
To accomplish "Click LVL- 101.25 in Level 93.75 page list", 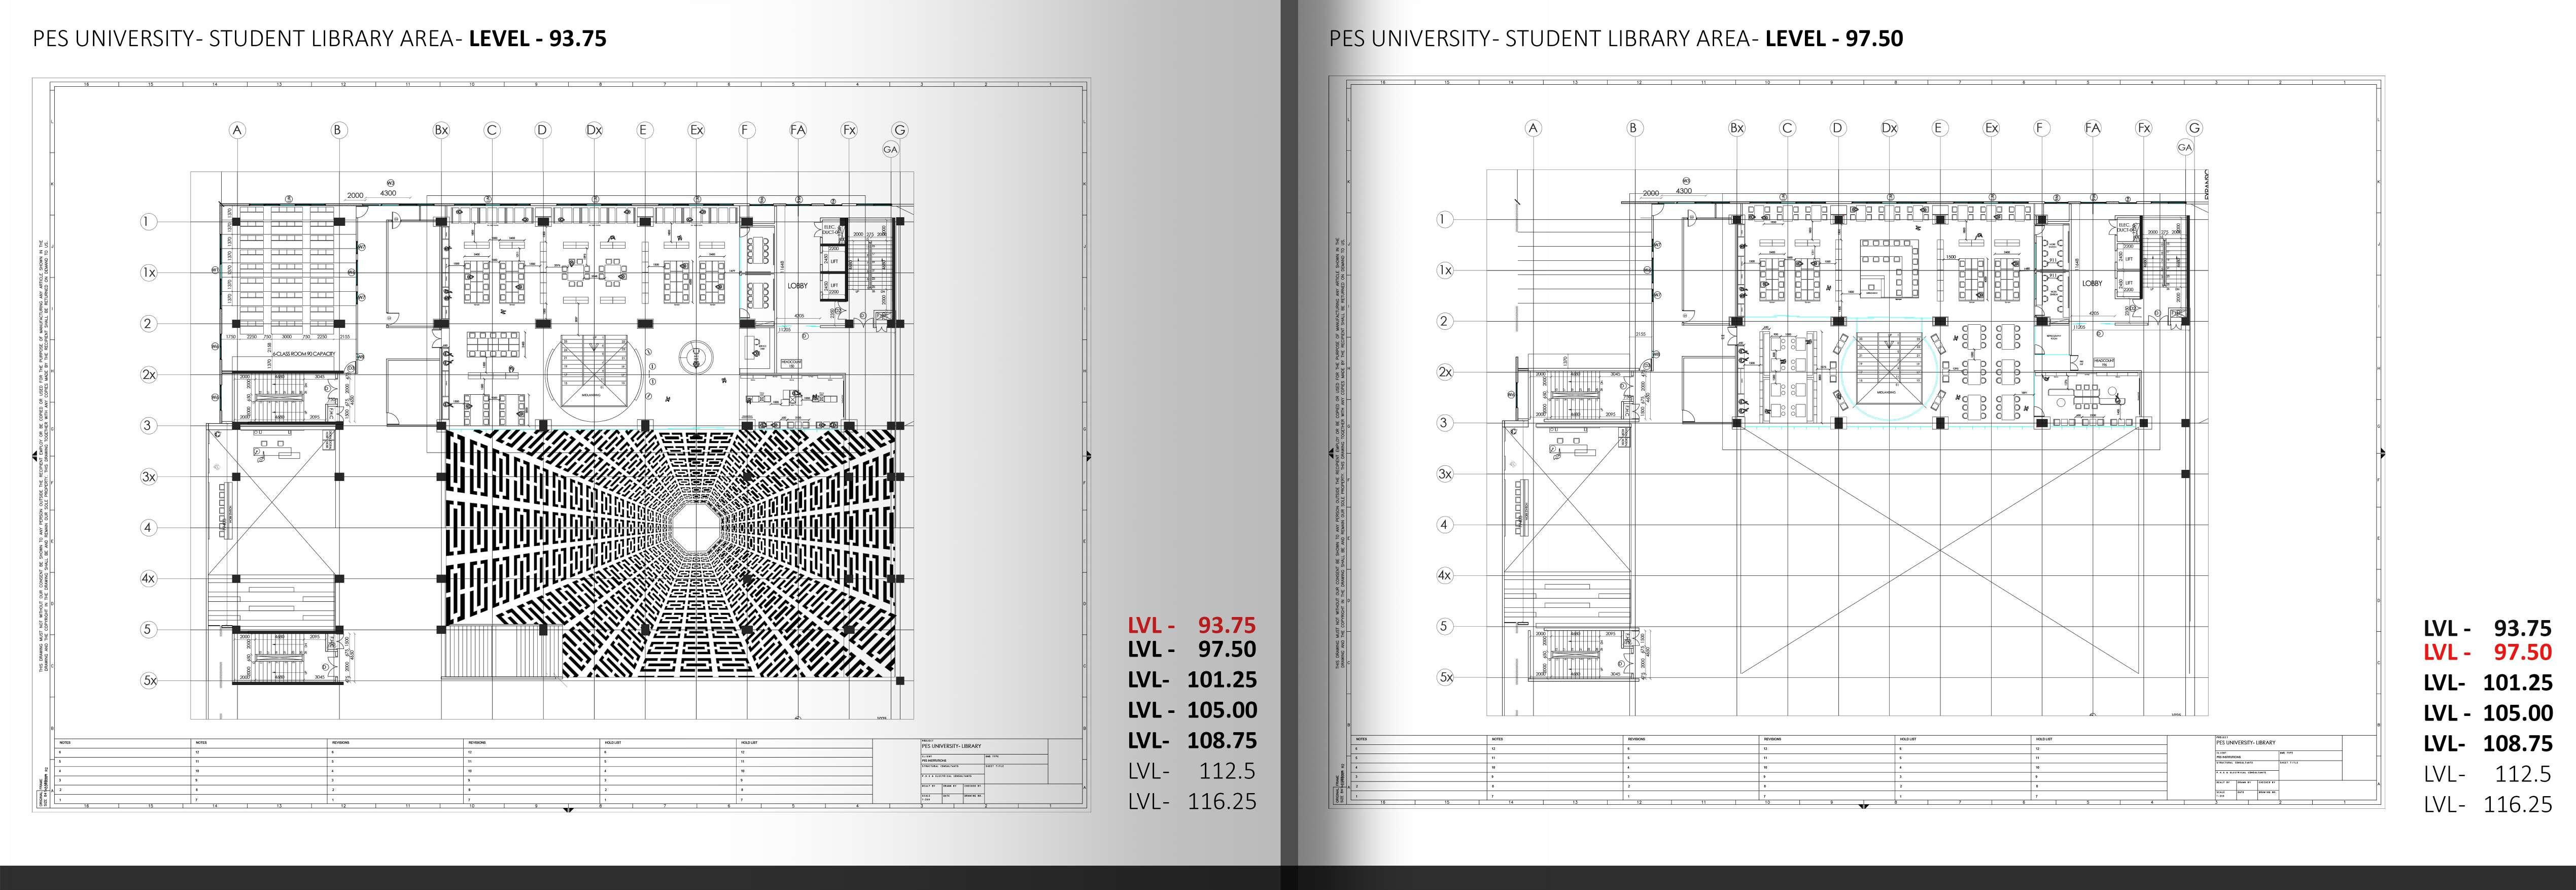I will coord(1191,680).
